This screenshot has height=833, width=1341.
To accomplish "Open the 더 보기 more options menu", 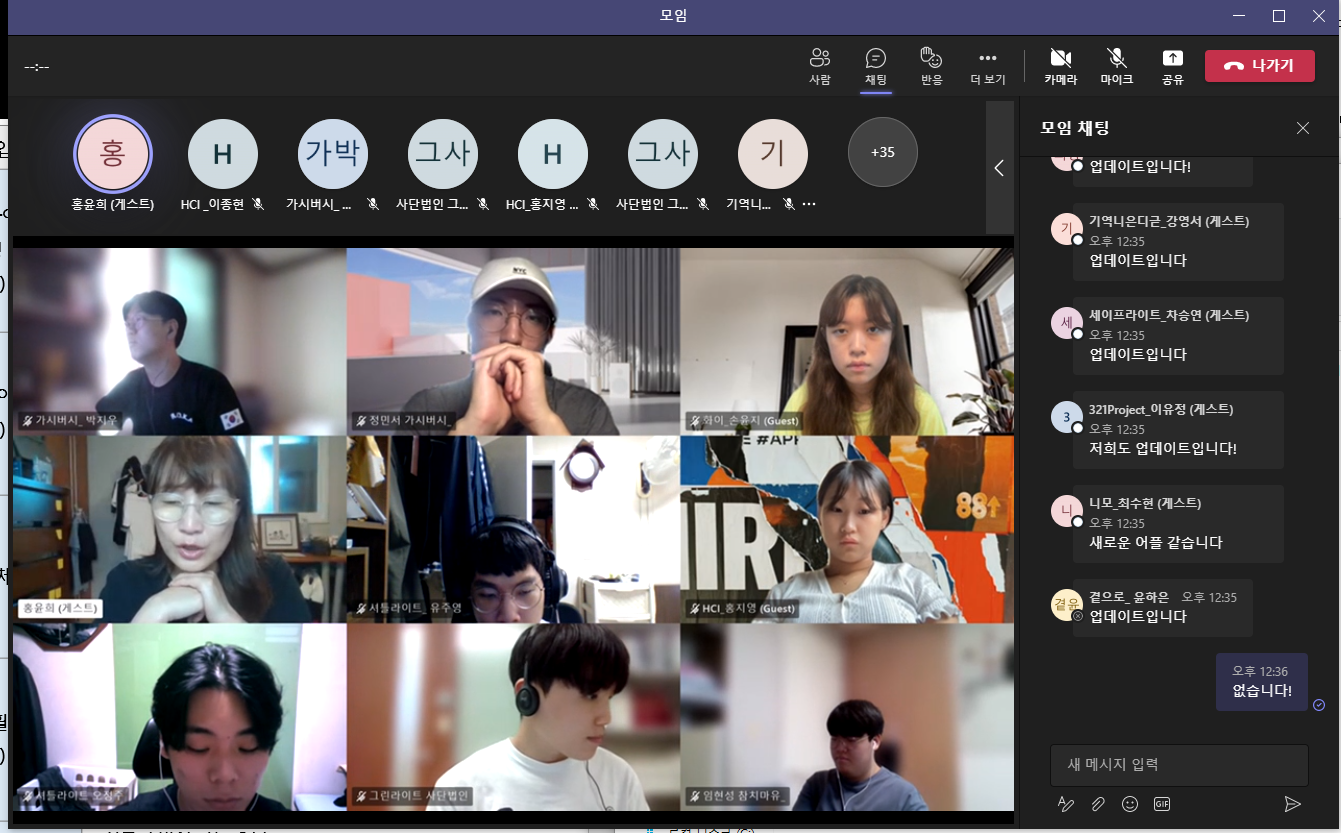I will [988, 66].
